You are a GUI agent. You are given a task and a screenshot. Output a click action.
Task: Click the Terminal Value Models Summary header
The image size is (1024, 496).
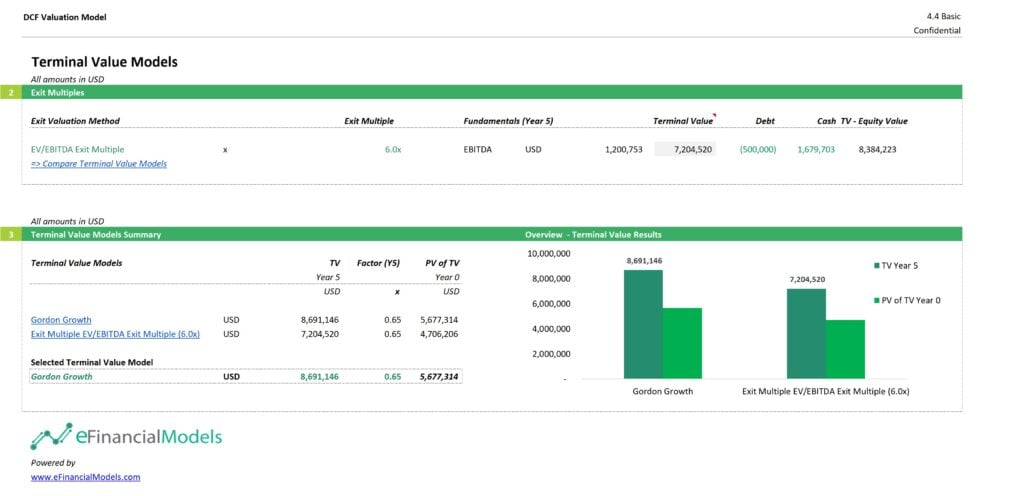click(95, 234)
